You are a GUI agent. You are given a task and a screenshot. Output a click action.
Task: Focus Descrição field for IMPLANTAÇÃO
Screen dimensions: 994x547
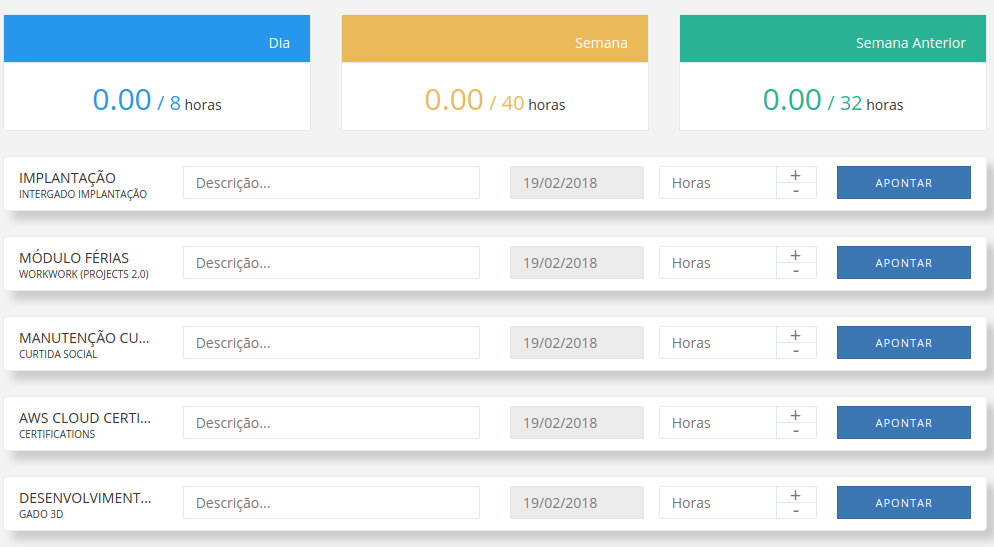tap(331, 183)
